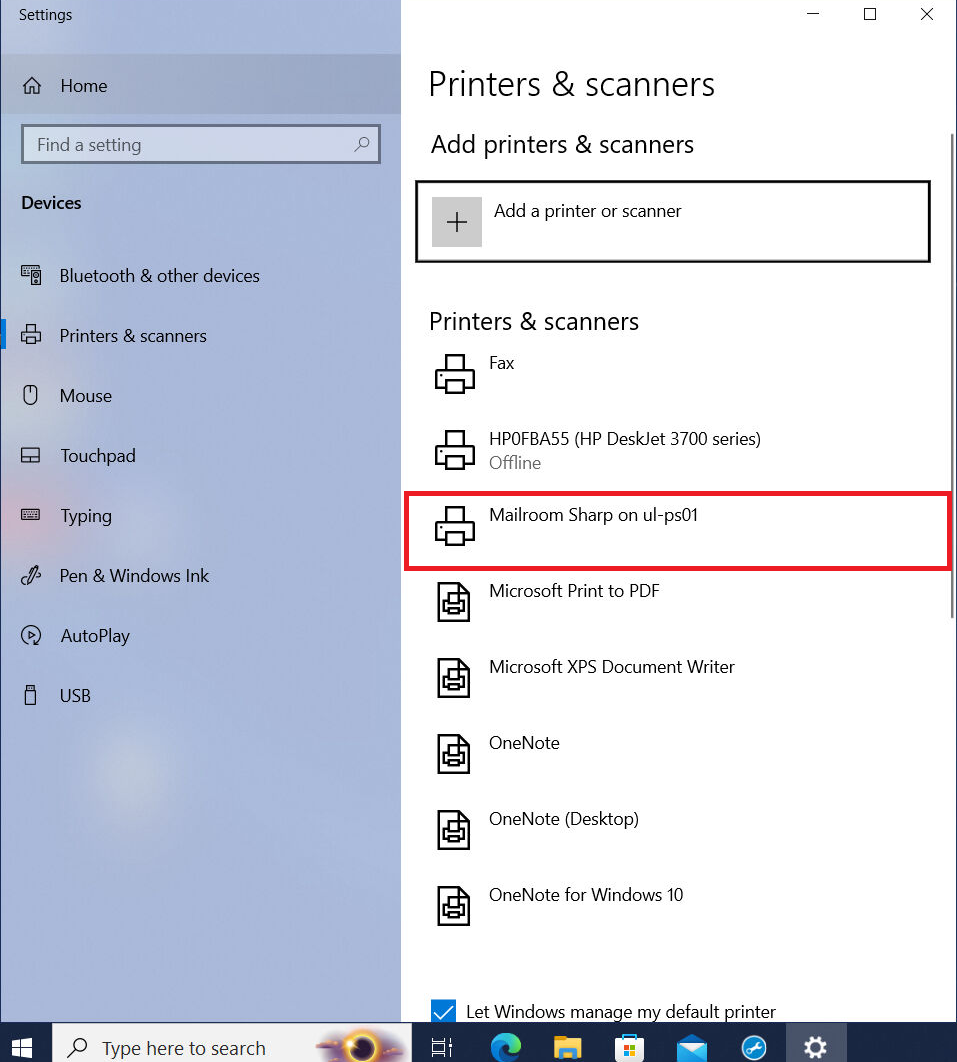957x1062 pixels.
Task: Go to Settings Home
Action: pyautogui.click(x=200, y=85)
